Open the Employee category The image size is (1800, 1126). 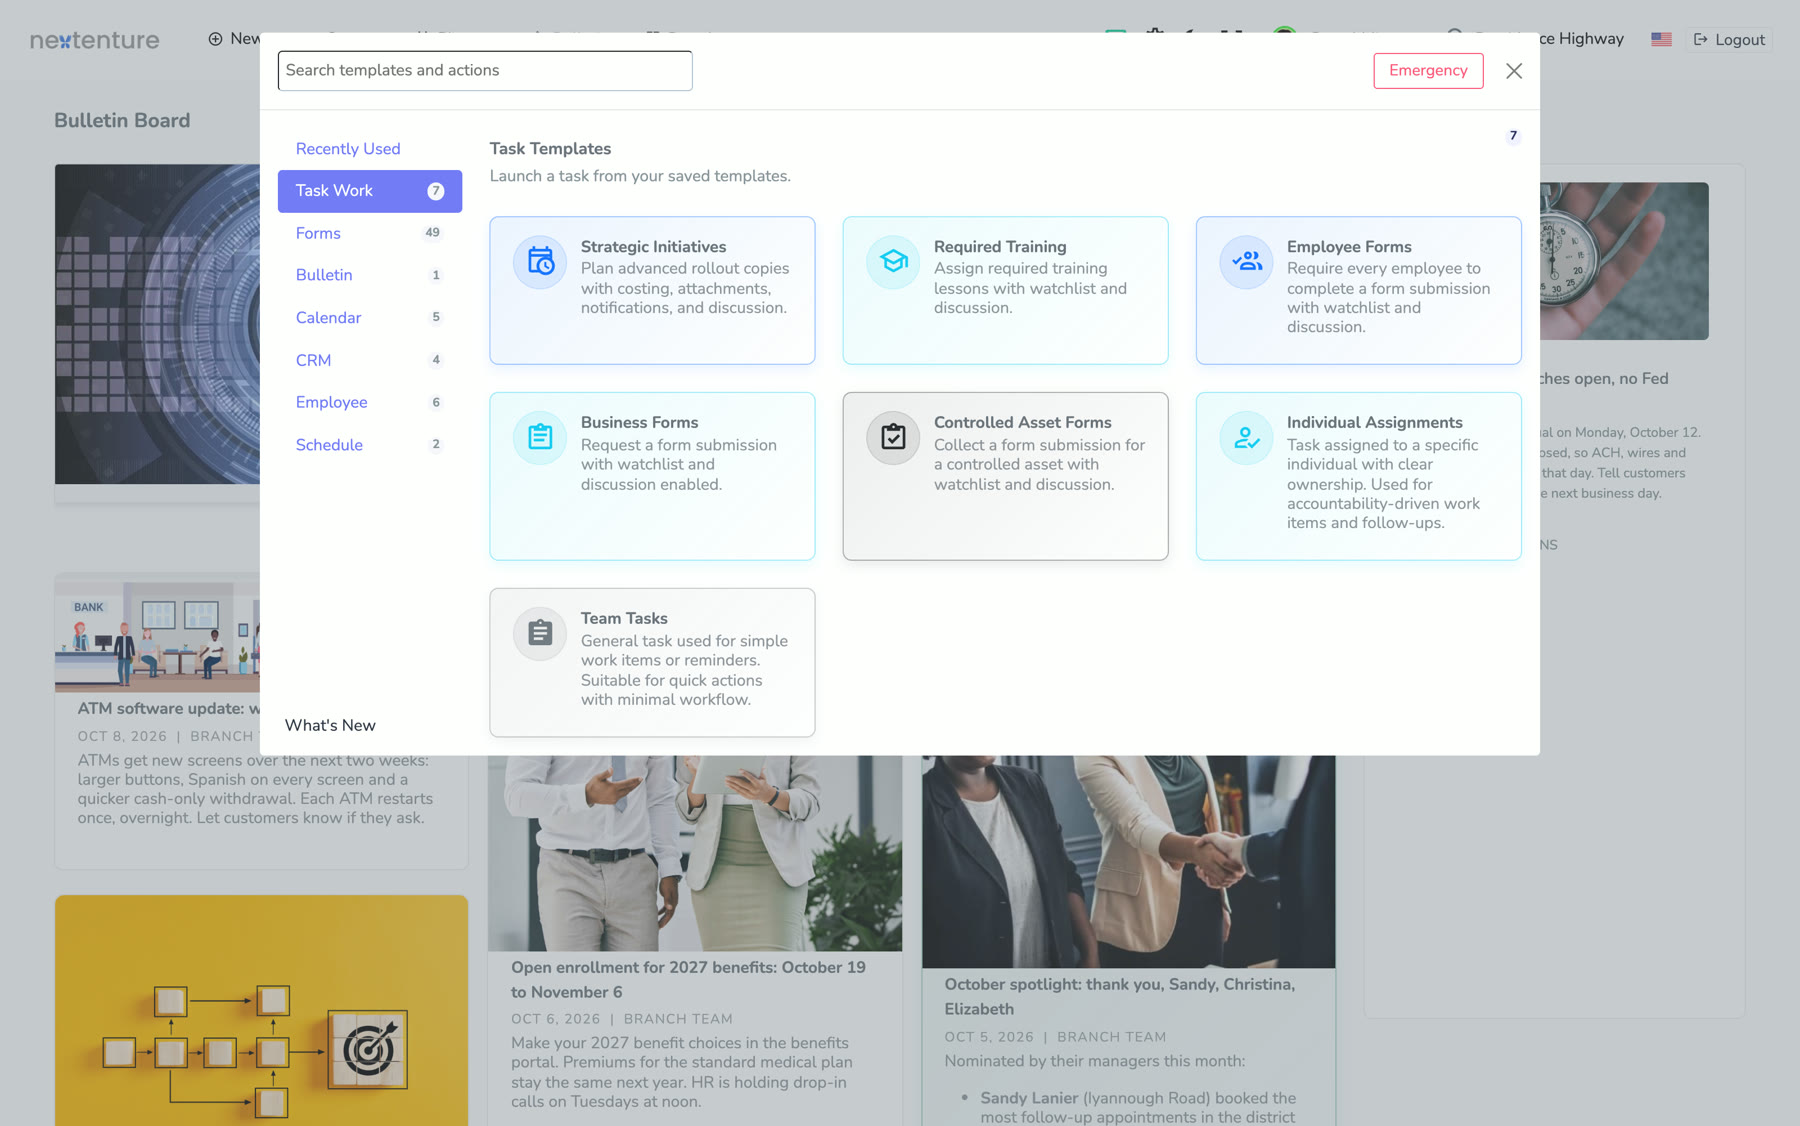(x=370, y=402)
